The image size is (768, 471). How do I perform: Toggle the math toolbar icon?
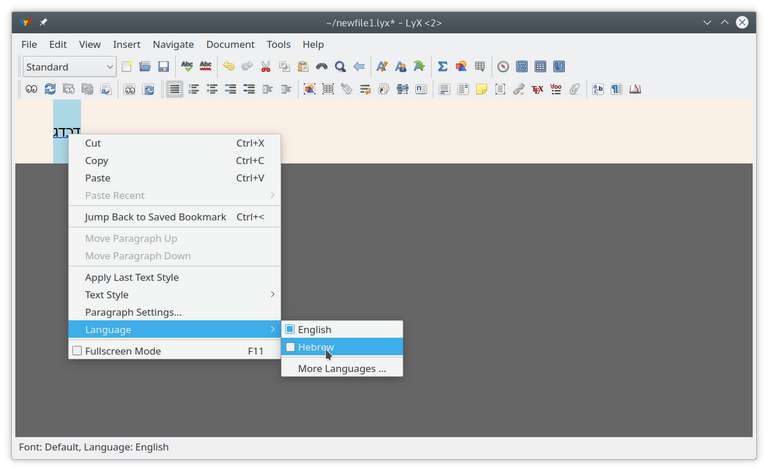(522, 67)
